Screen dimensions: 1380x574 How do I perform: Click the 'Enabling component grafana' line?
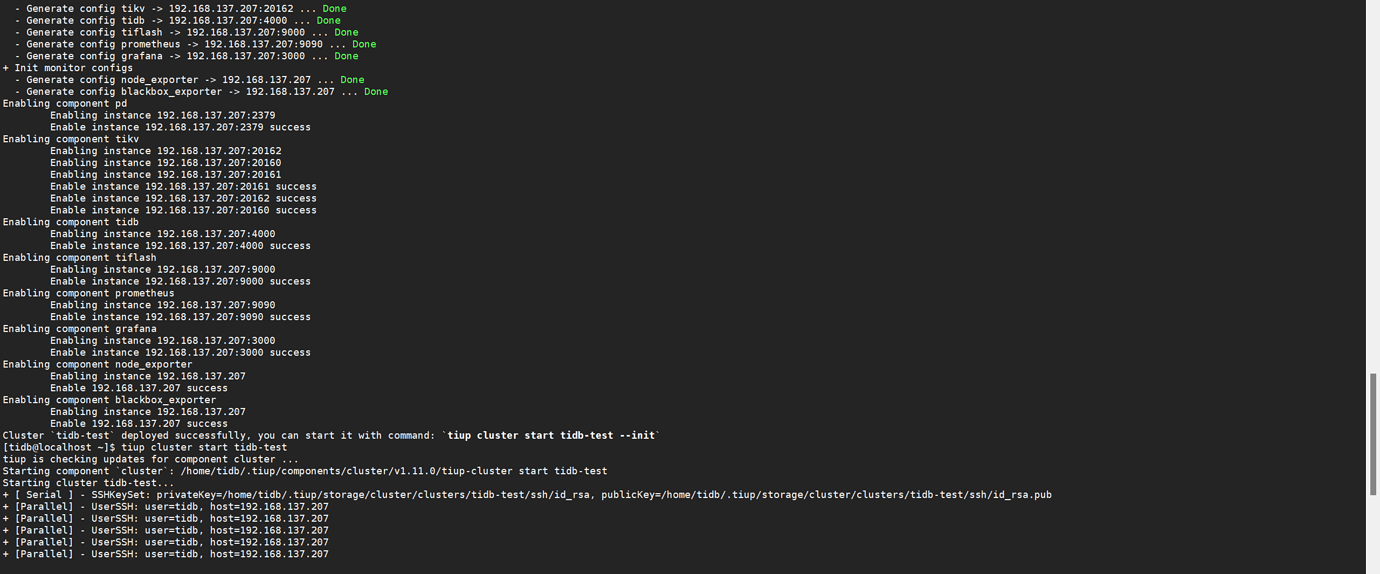(80, 329)
